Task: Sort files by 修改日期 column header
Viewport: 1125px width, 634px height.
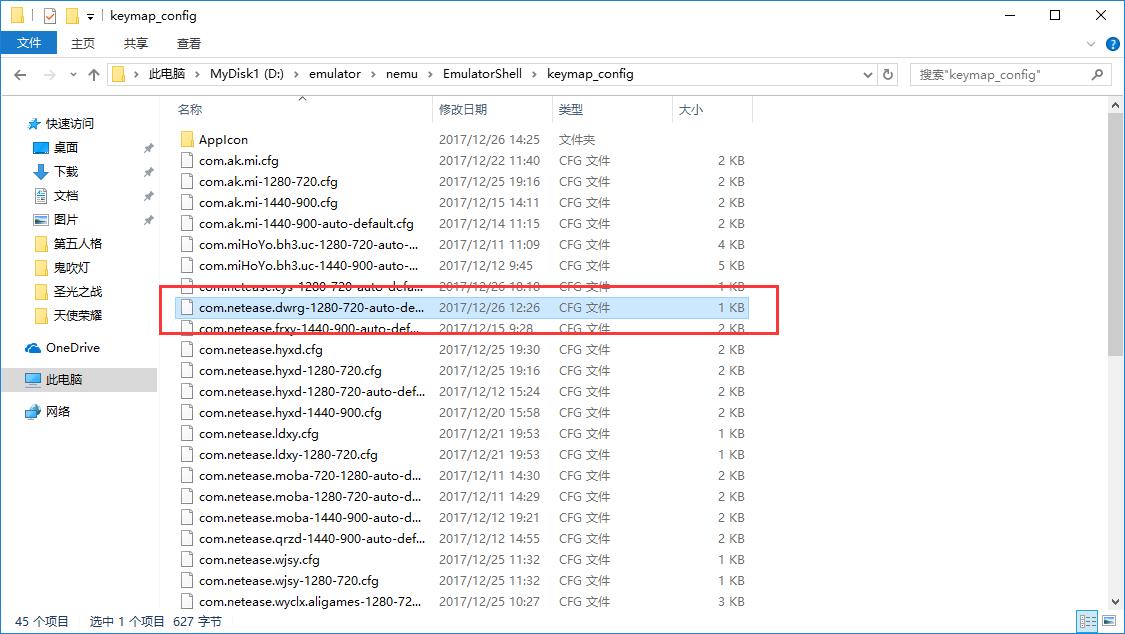Action: tap(463, 110)
